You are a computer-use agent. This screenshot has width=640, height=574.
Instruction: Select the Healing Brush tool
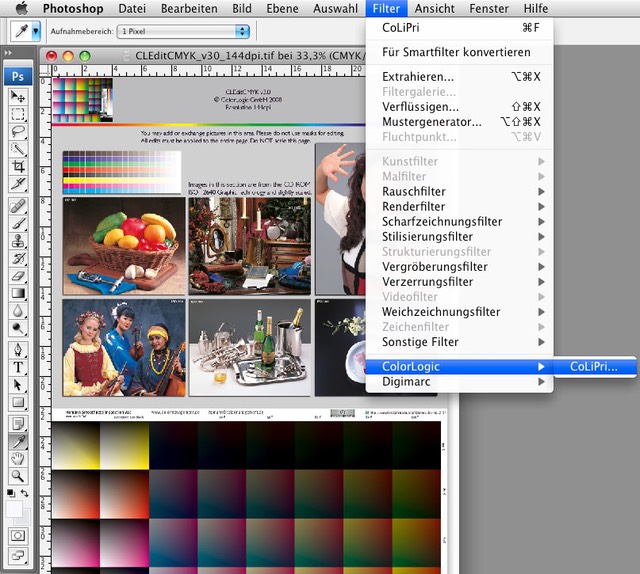pyautogui.click(x=18, y=206)
